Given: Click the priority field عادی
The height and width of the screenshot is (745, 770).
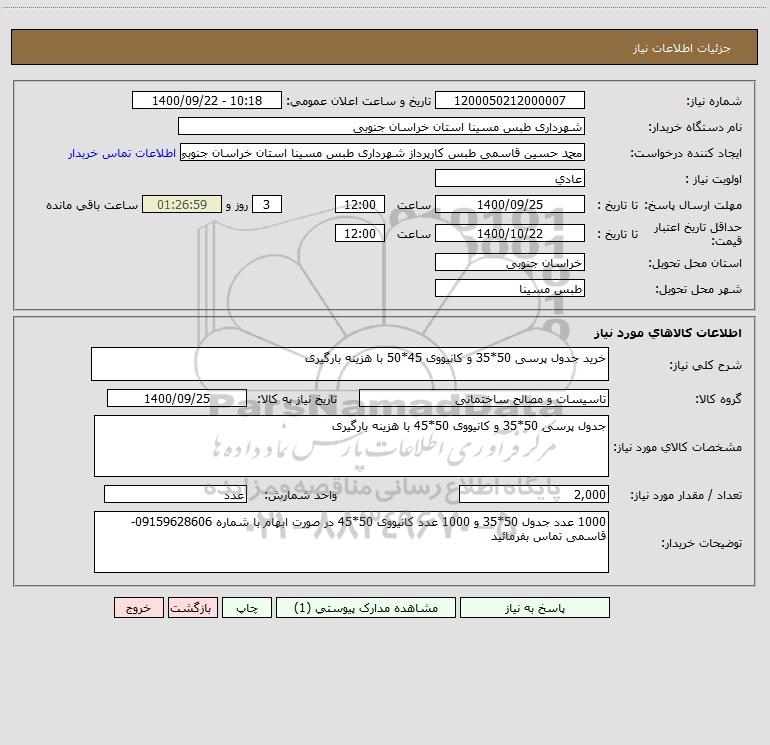Looking at the screenshot, I should point(510,178).
